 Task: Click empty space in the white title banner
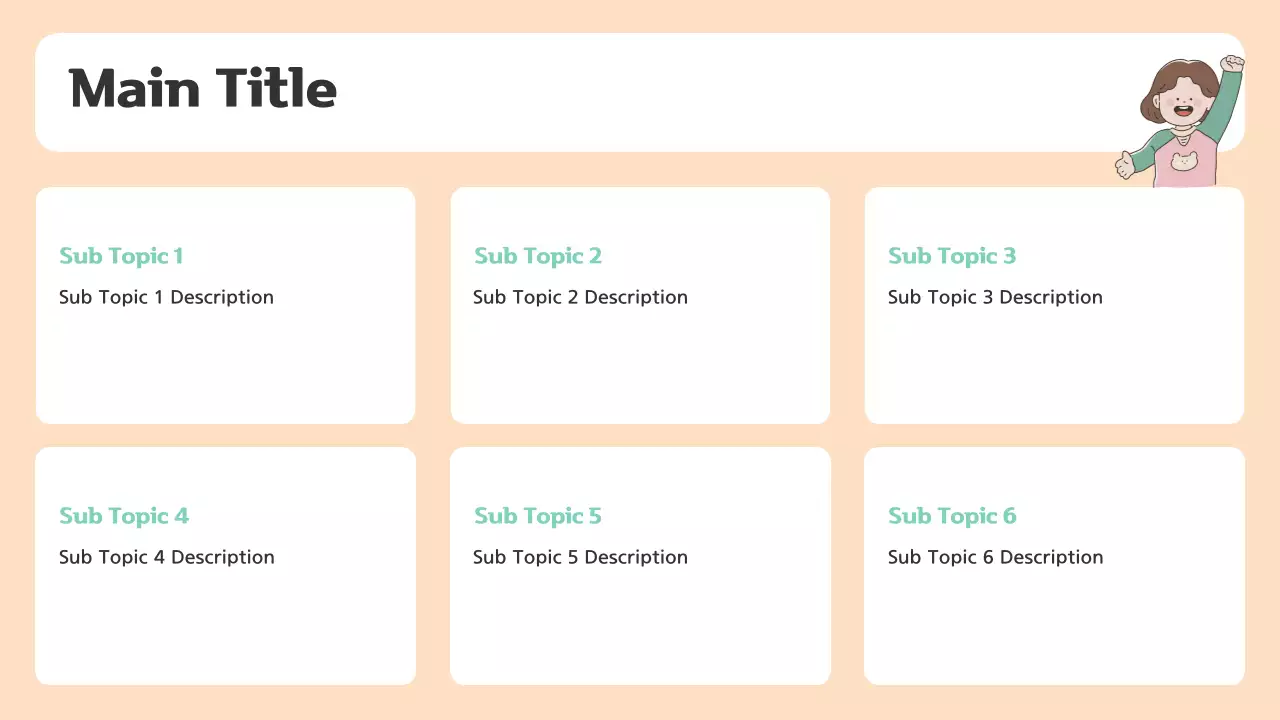[x=700, y=92]
